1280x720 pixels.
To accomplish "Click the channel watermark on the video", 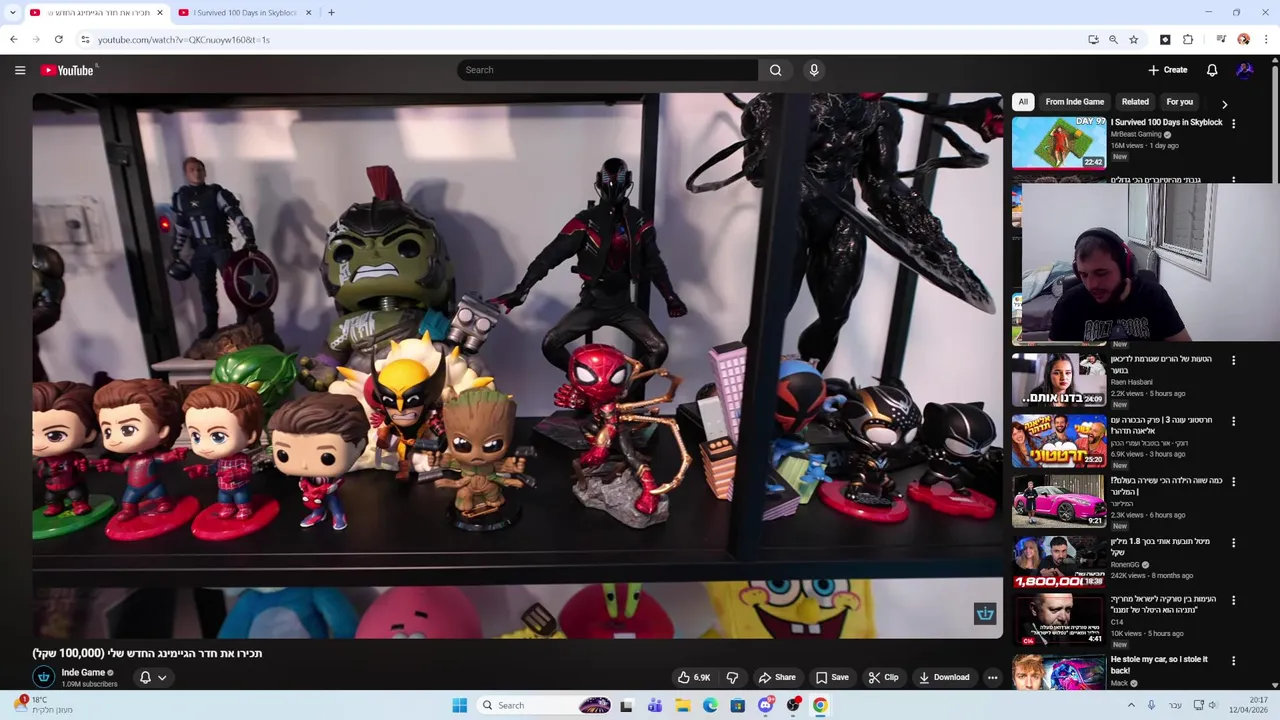I will (985, 613).
